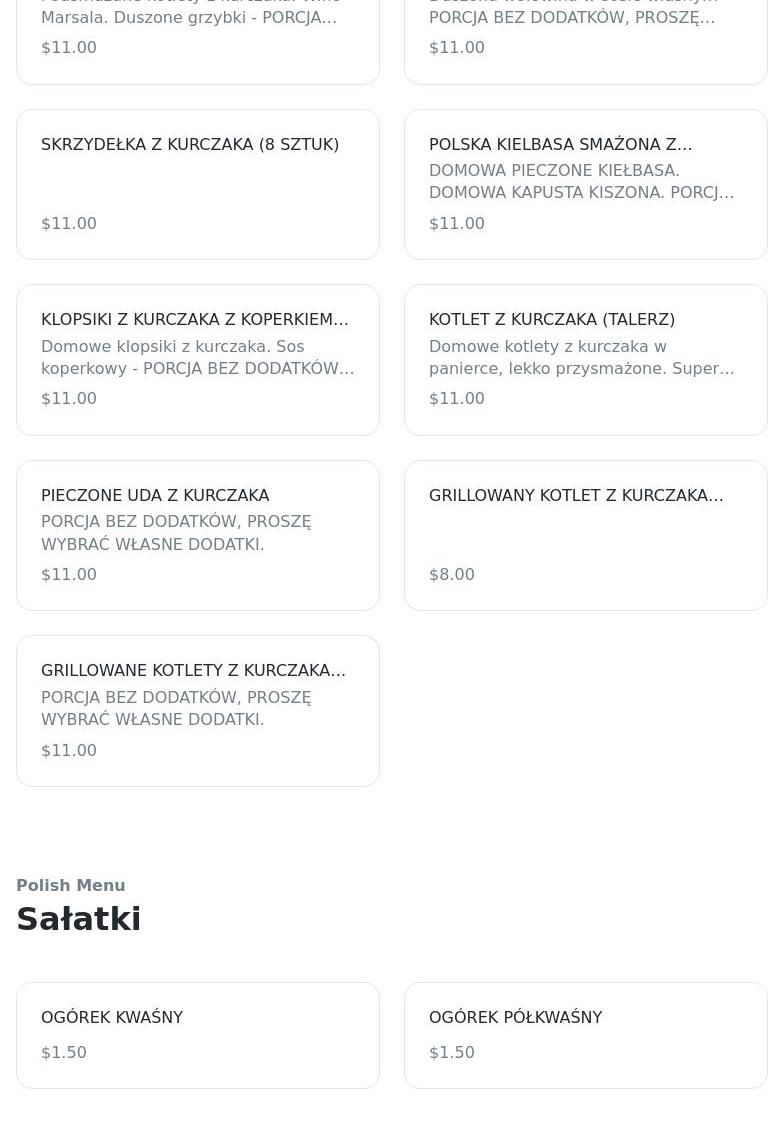Viewport: 784px width, 1137px height.
Task: Choose KOTLET Z KURCZAKA (TALERZ) dish
Action: (x=552, y=320)
